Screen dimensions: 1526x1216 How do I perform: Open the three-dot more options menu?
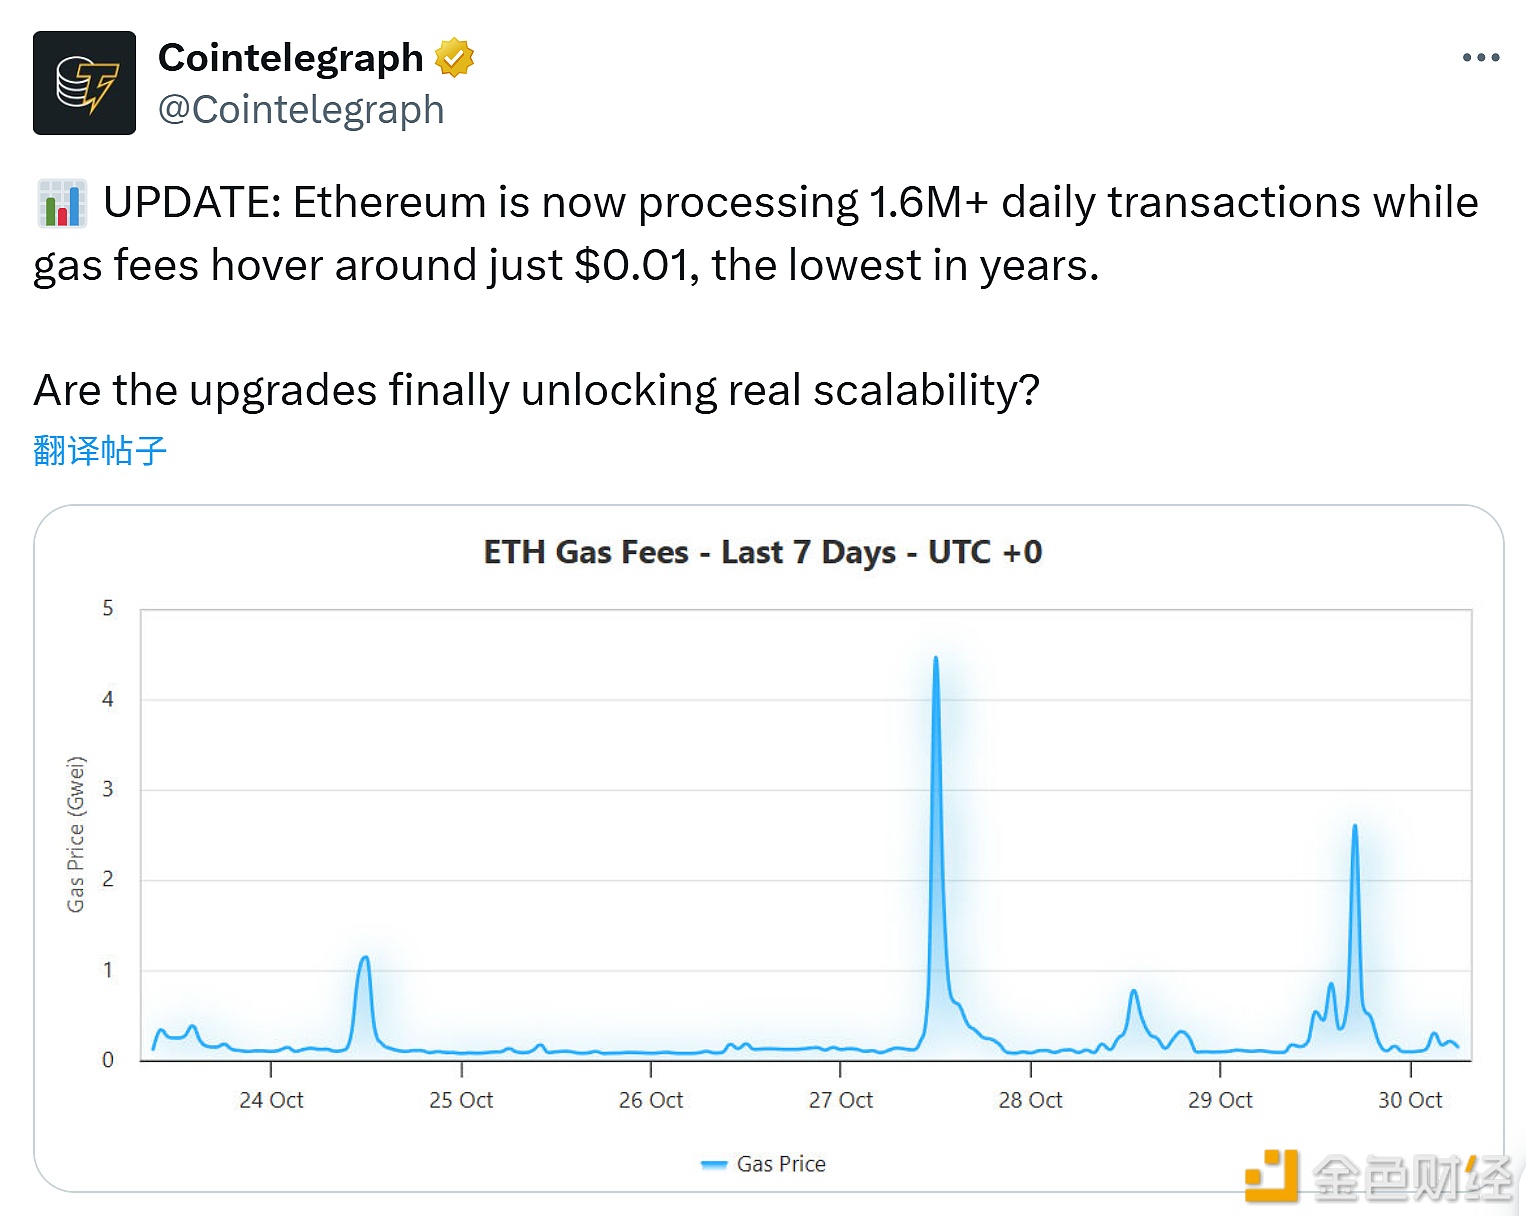tap(1480, 58)
